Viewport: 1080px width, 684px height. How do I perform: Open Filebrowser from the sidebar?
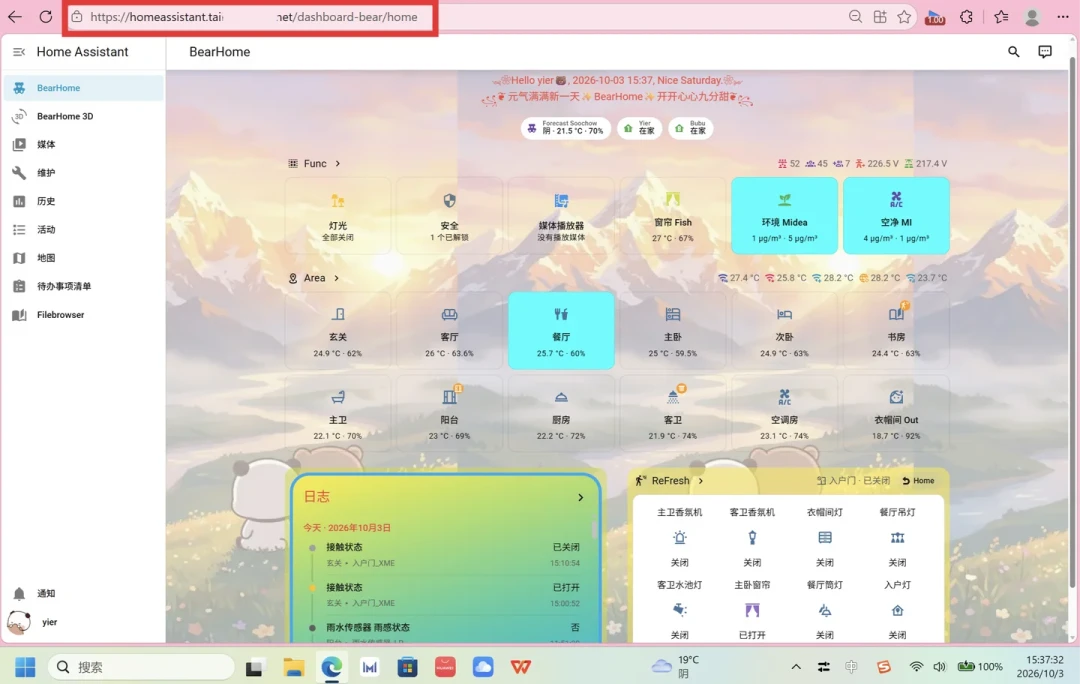[x=83, y=315]
